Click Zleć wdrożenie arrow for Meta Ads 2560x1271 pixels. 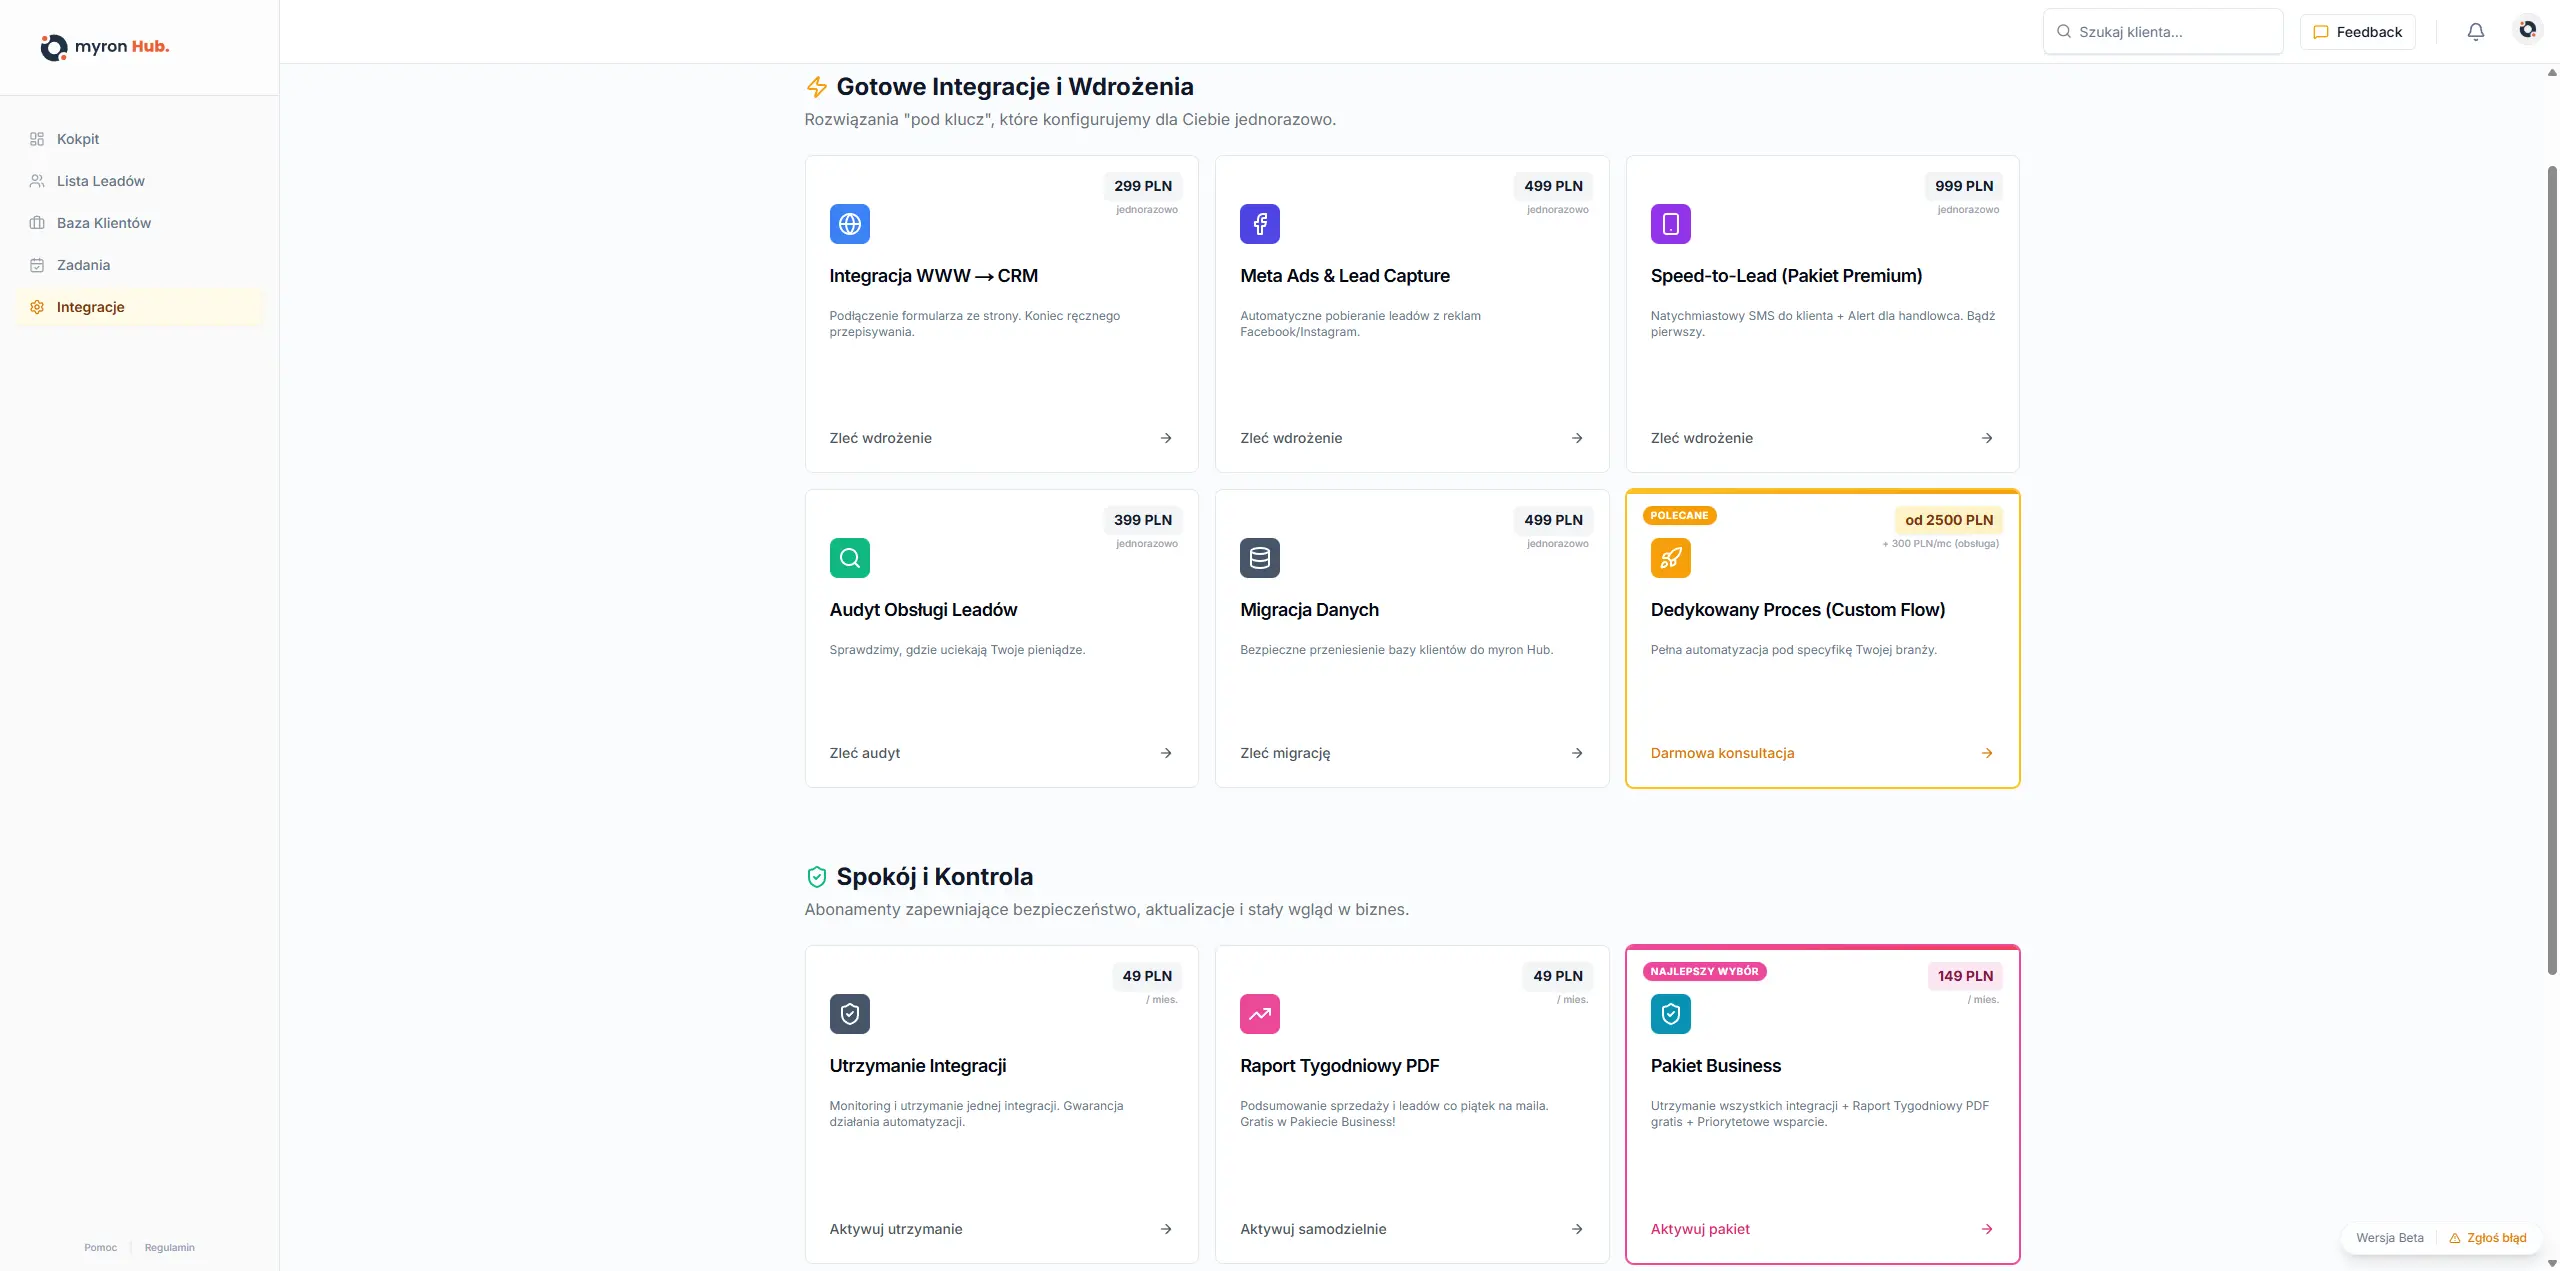coord(1576,438)
